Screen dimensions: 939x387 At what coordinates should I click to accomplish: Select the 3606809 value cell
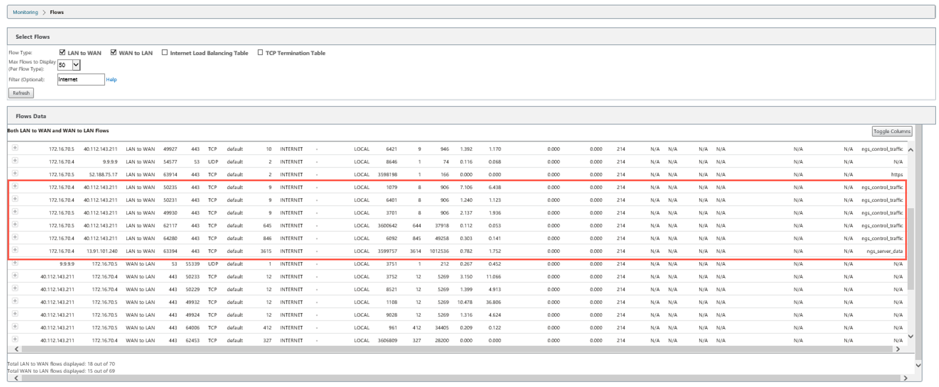pyautogui.click(x=386, y=340)
